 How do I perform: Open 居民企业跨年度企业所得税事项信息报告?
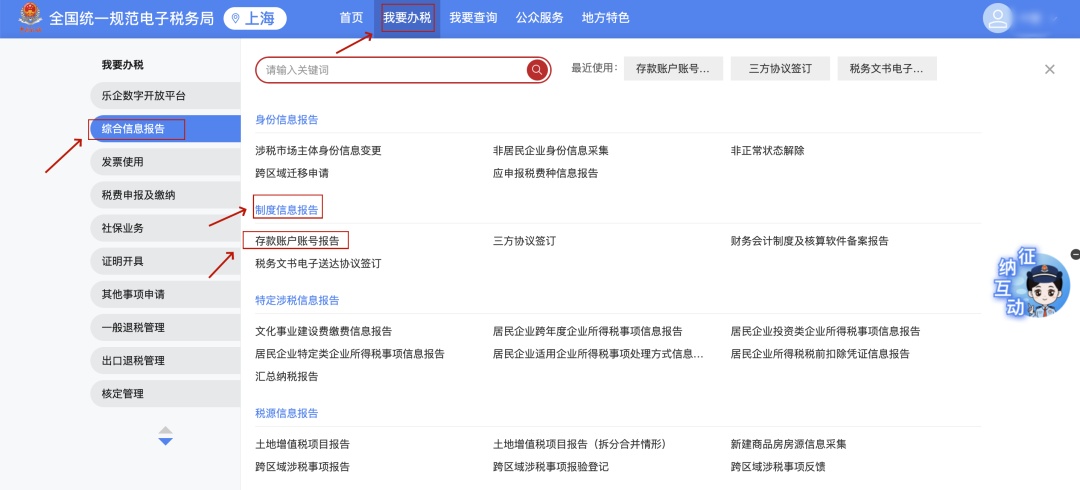click(x=588, y=331)
